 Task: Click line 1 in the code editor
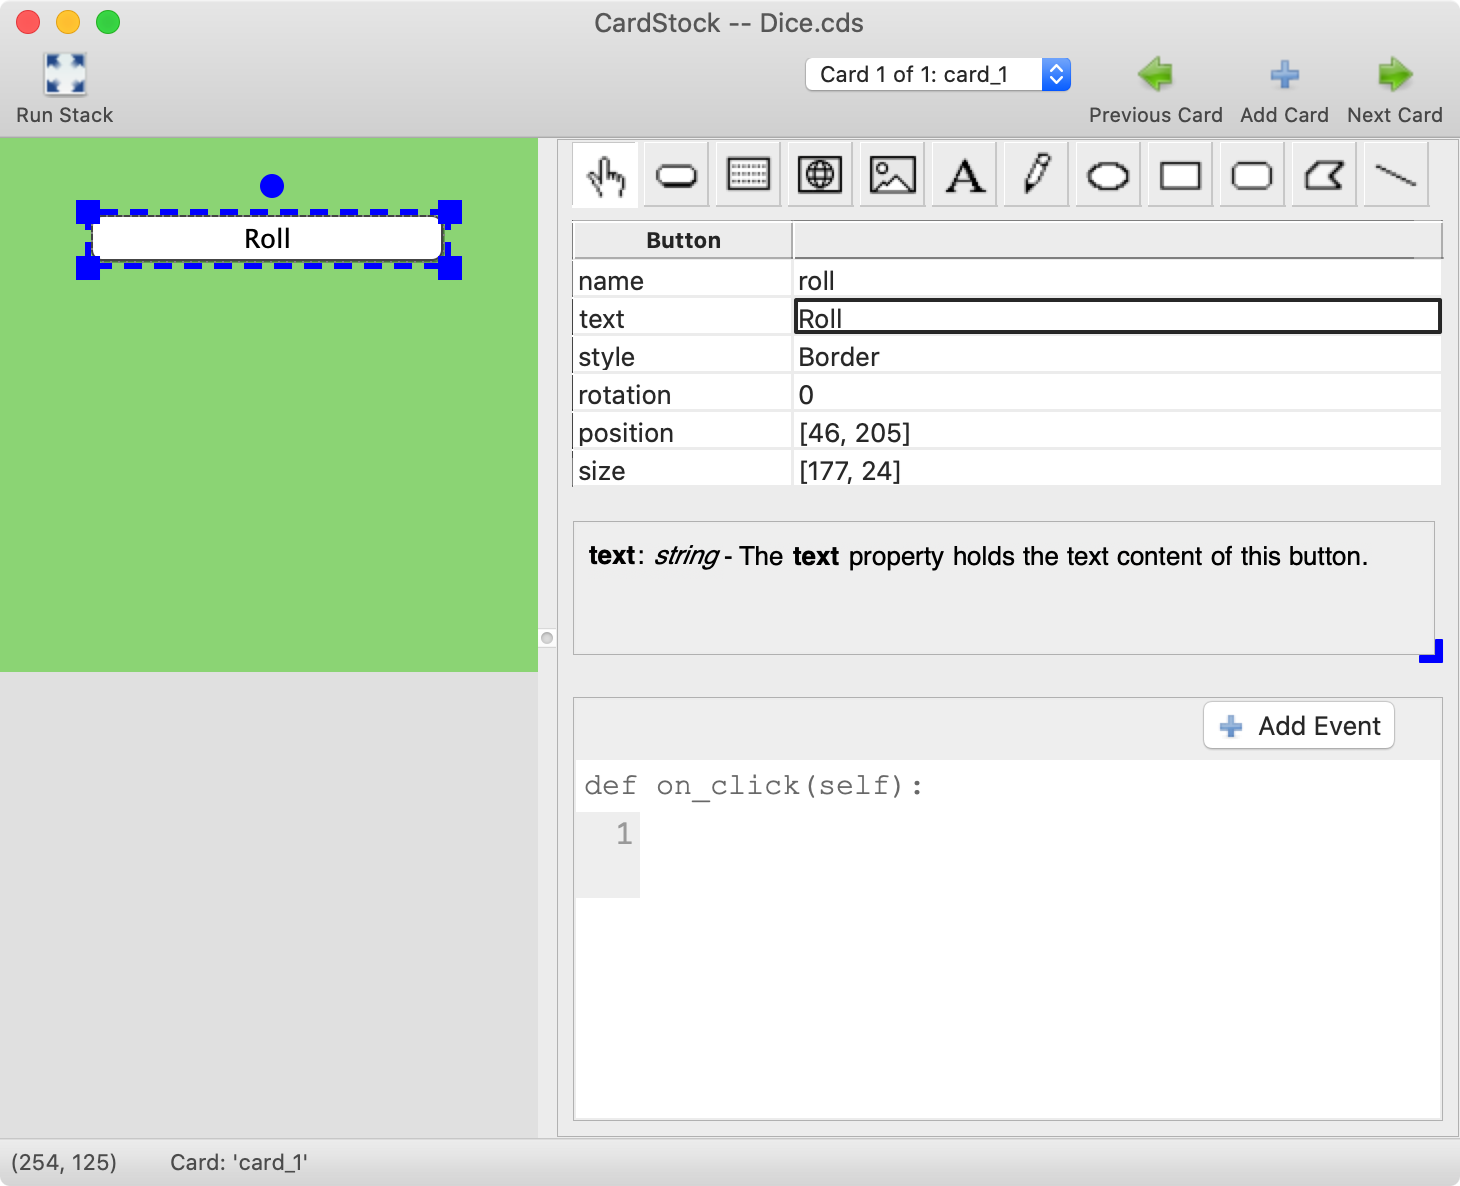(1040, 833)
